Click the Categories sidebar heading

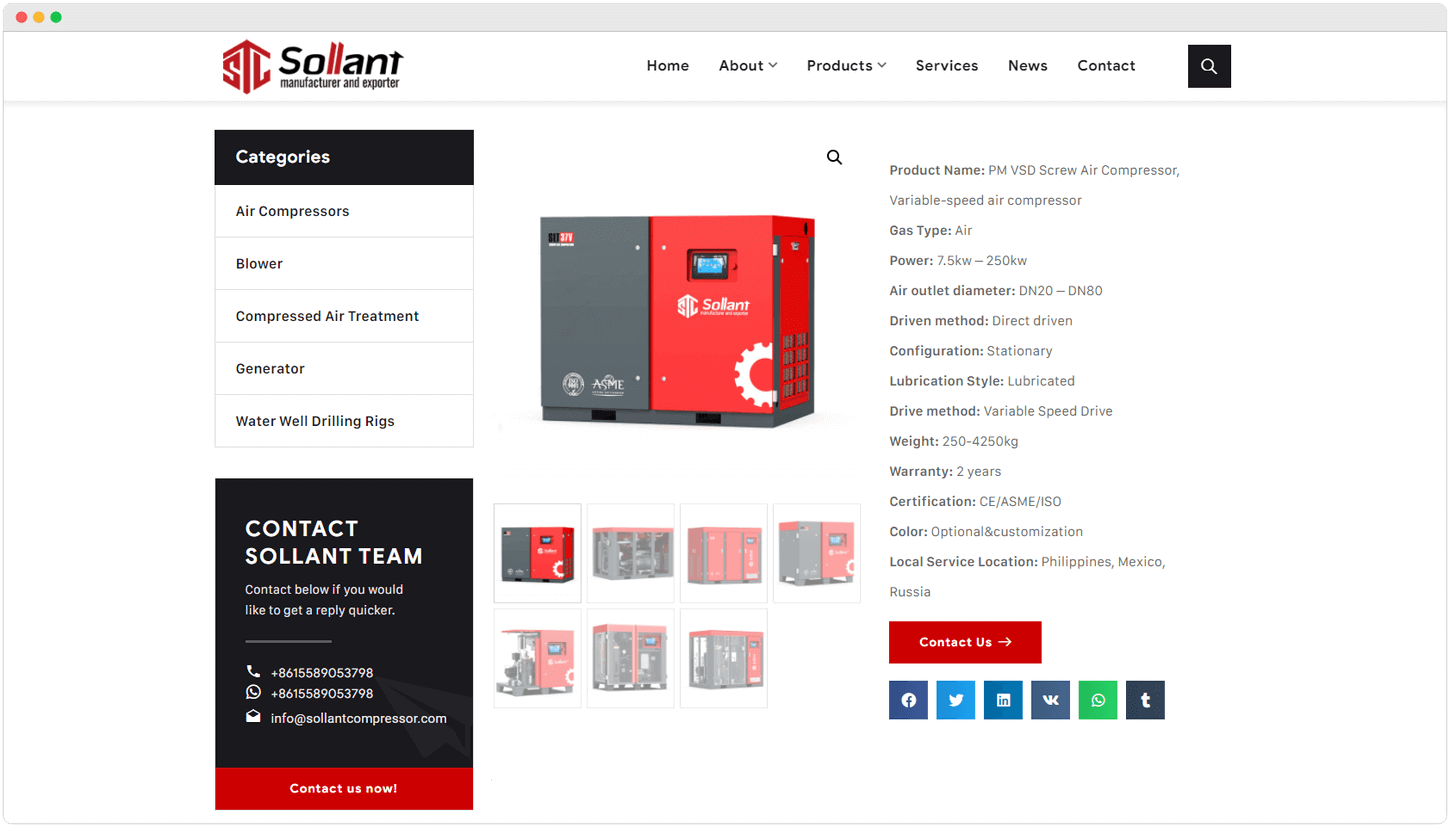(283, 157)
